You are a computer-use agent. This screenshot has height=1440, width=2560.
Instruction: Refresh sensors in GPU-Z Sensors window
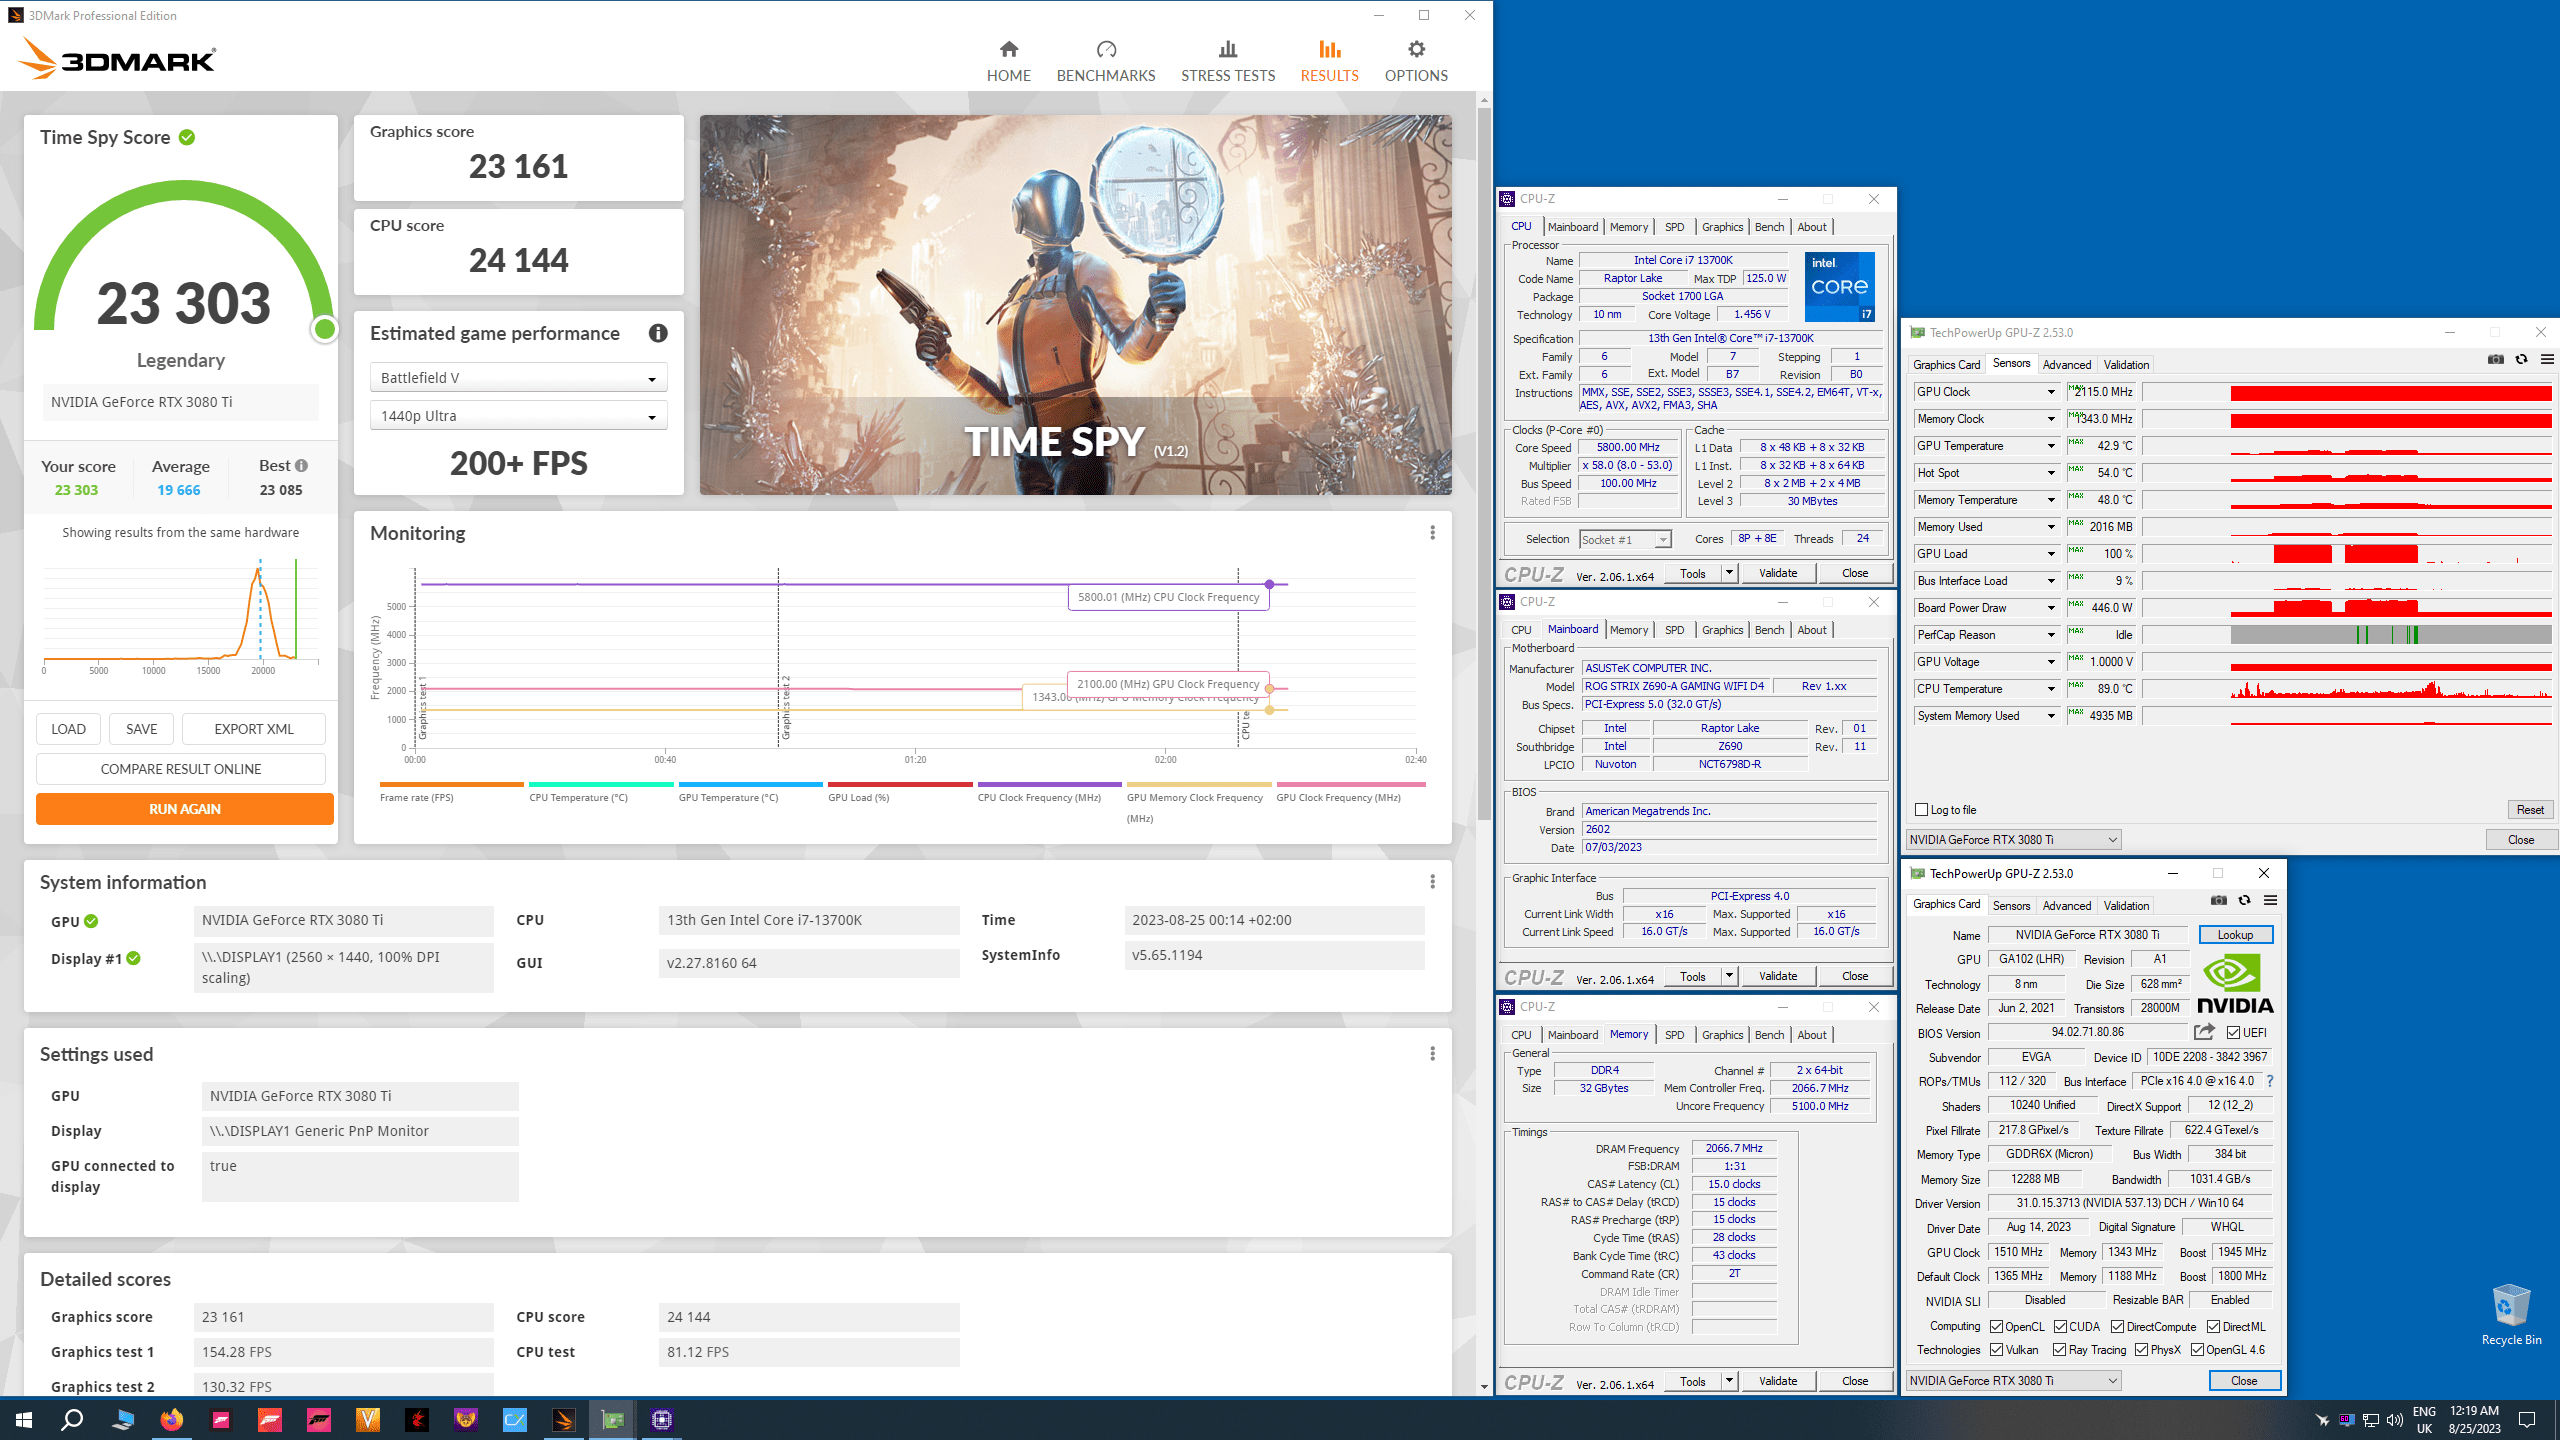tap(2521, 359)
